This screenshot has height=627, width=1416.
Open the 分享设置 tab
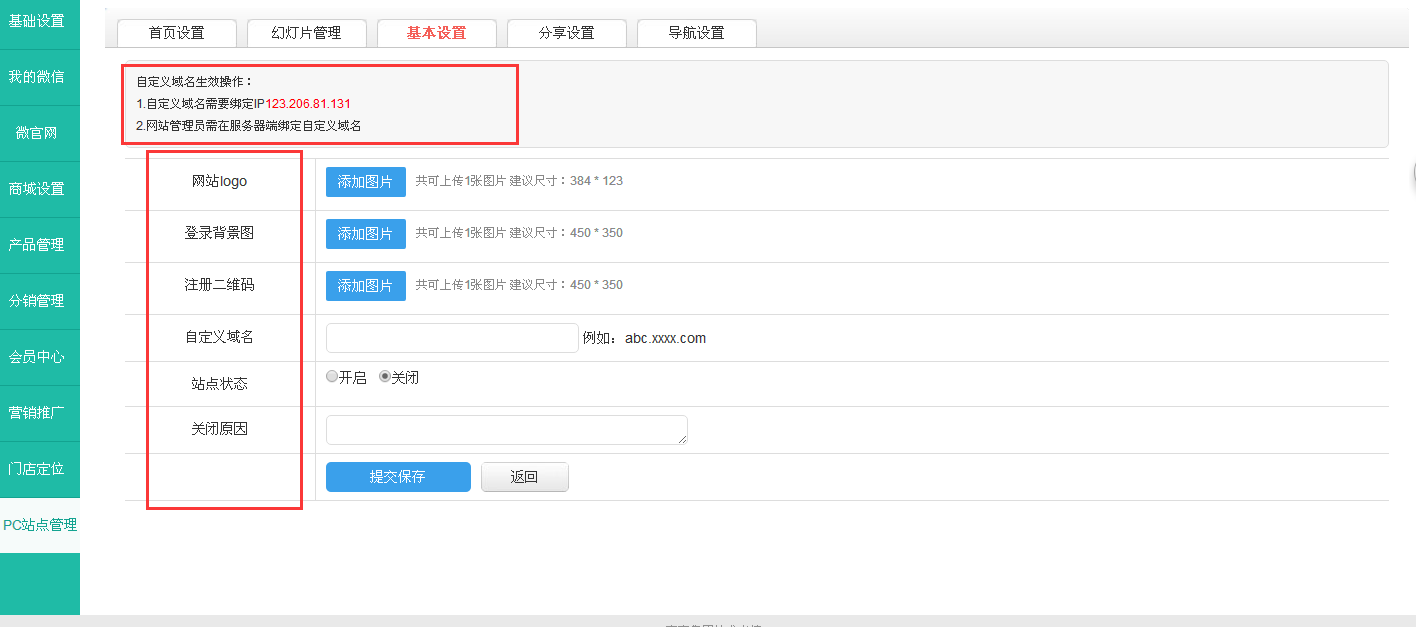pyautogui.click(x=567, y=33)
